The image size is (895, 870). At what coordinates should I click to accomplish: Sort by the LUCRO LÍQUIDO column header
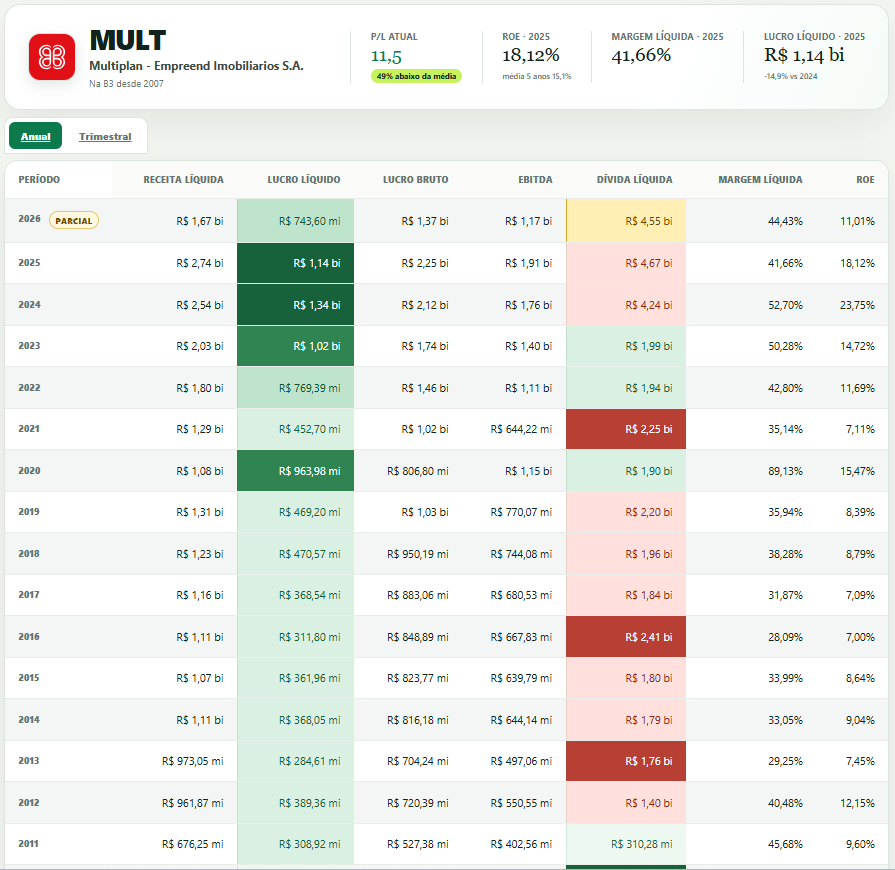click(x=304, y=179)
